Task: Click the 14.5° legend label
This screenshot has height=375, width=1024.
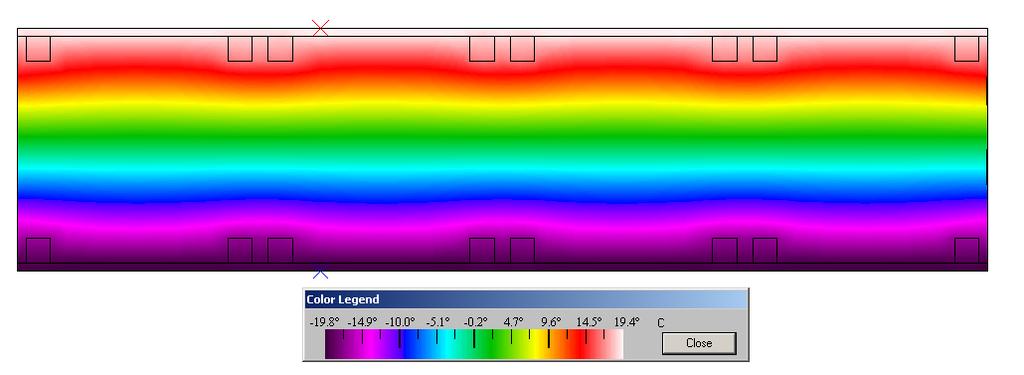Action: pyautogui.click(x=588, y=322)
